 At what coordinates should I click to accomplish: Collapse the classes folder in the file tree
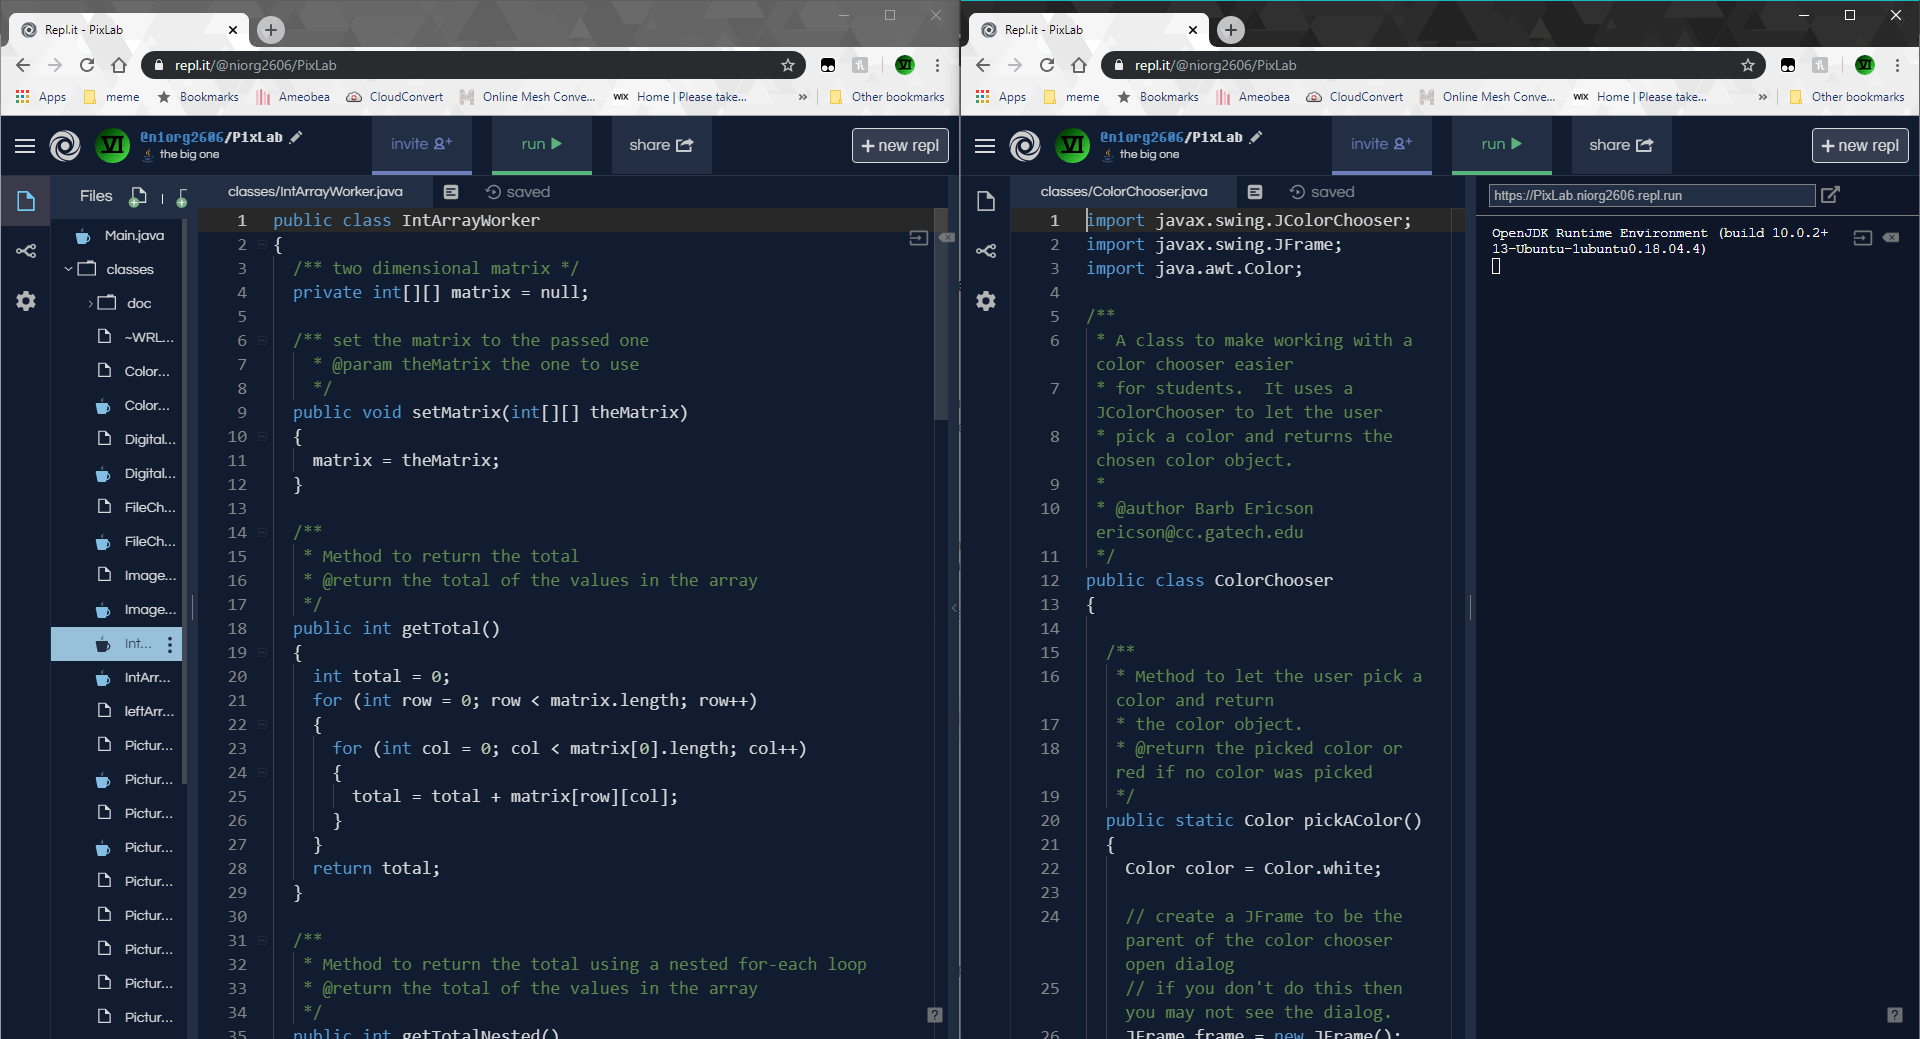tap(68, 269)
